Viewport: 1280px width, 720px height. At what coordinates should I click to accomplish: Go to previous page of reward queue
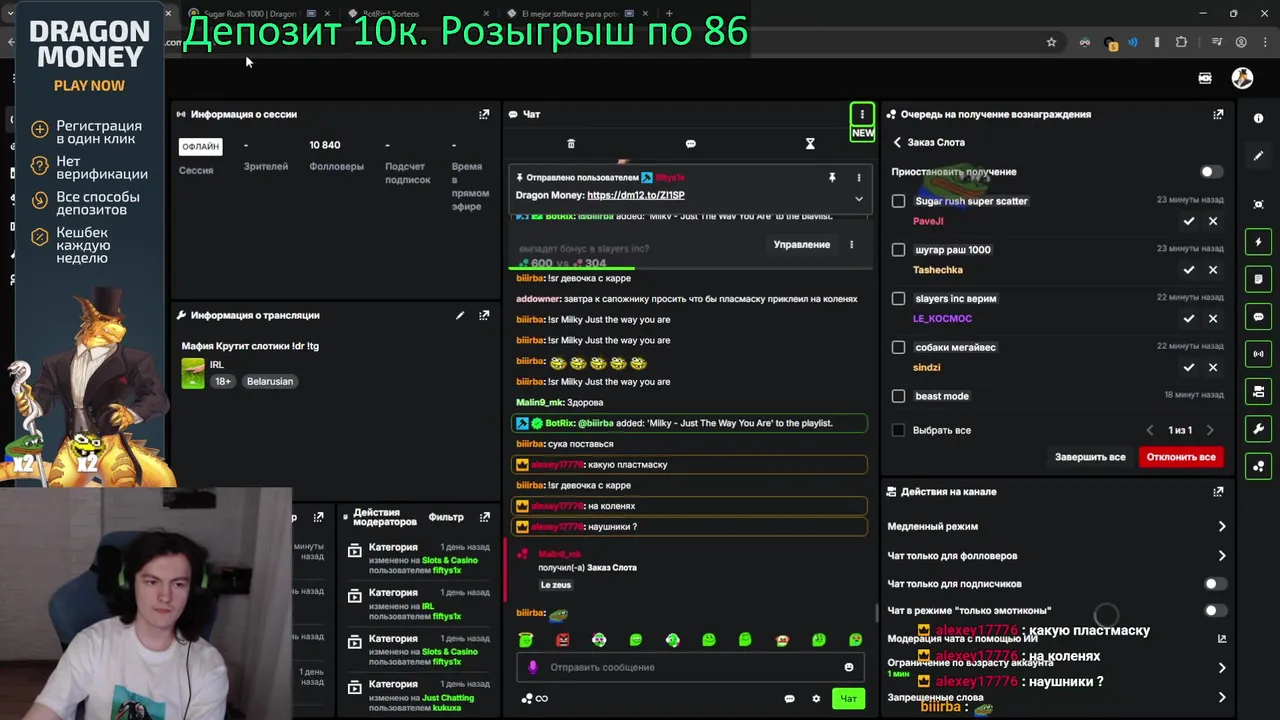coord(1150,430)
